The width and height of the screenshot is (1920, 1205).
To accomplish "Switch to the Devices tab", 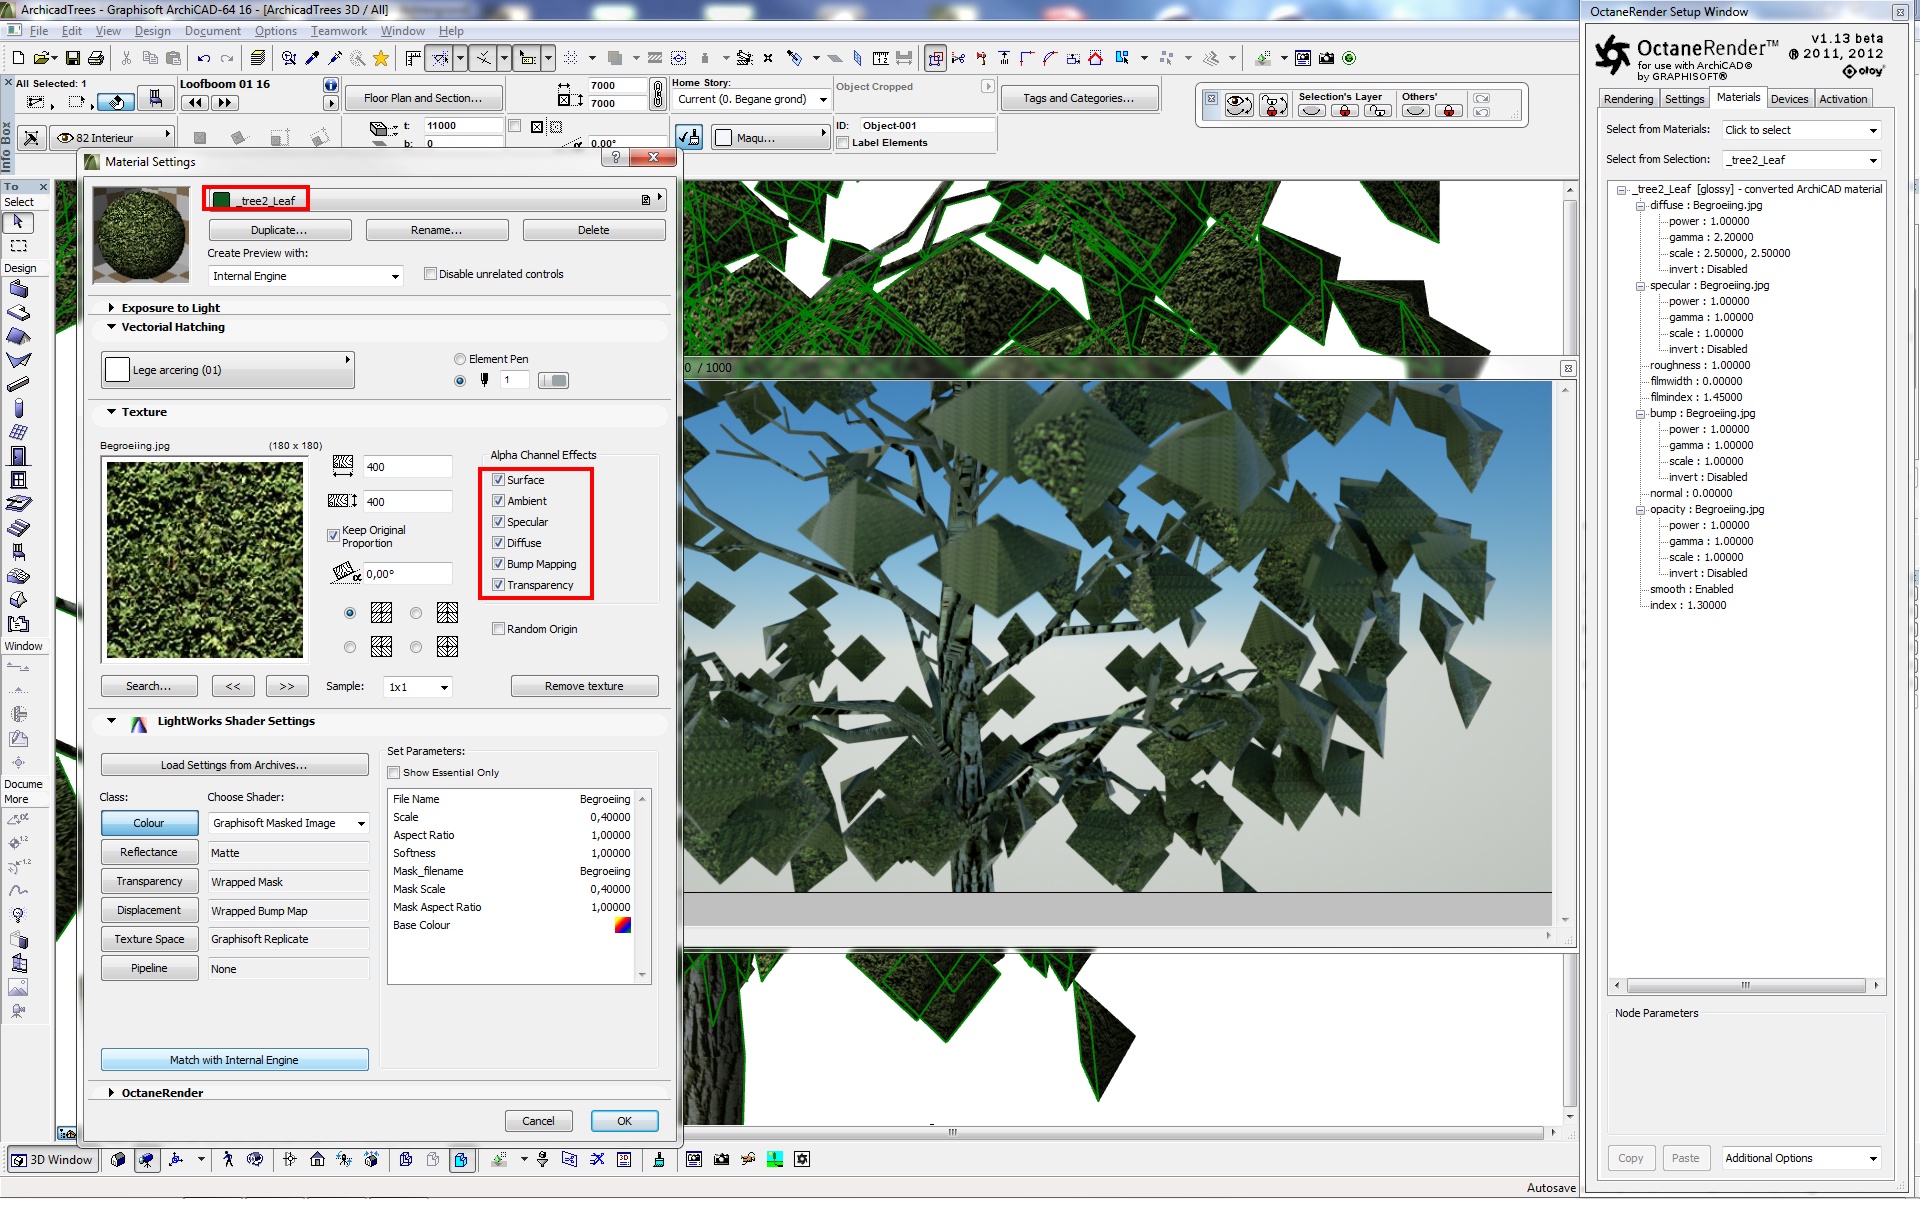I will click(1788, 99).
